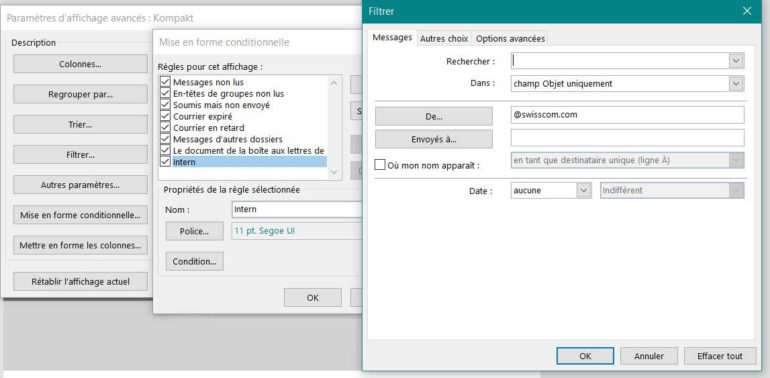770x378 pixels.
Task: Click the 'Colonnes...' button
Action: tap(80, 64)
